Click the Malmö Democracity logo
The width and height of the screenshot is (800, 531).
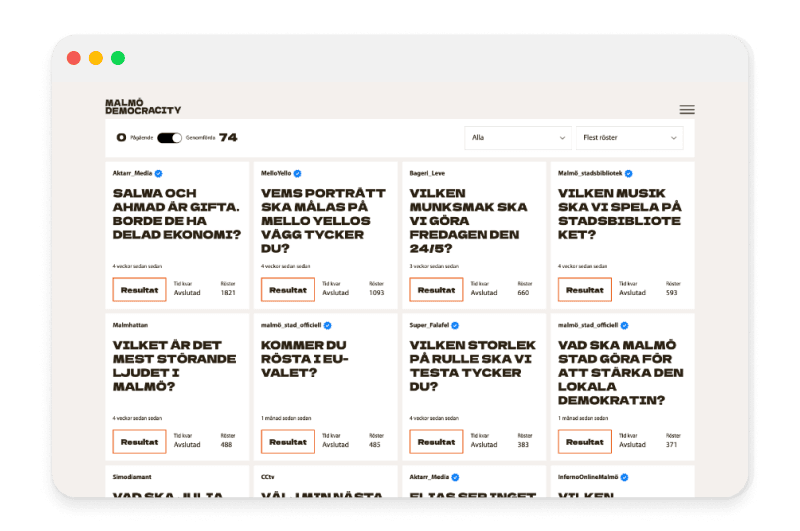(142, 107)
